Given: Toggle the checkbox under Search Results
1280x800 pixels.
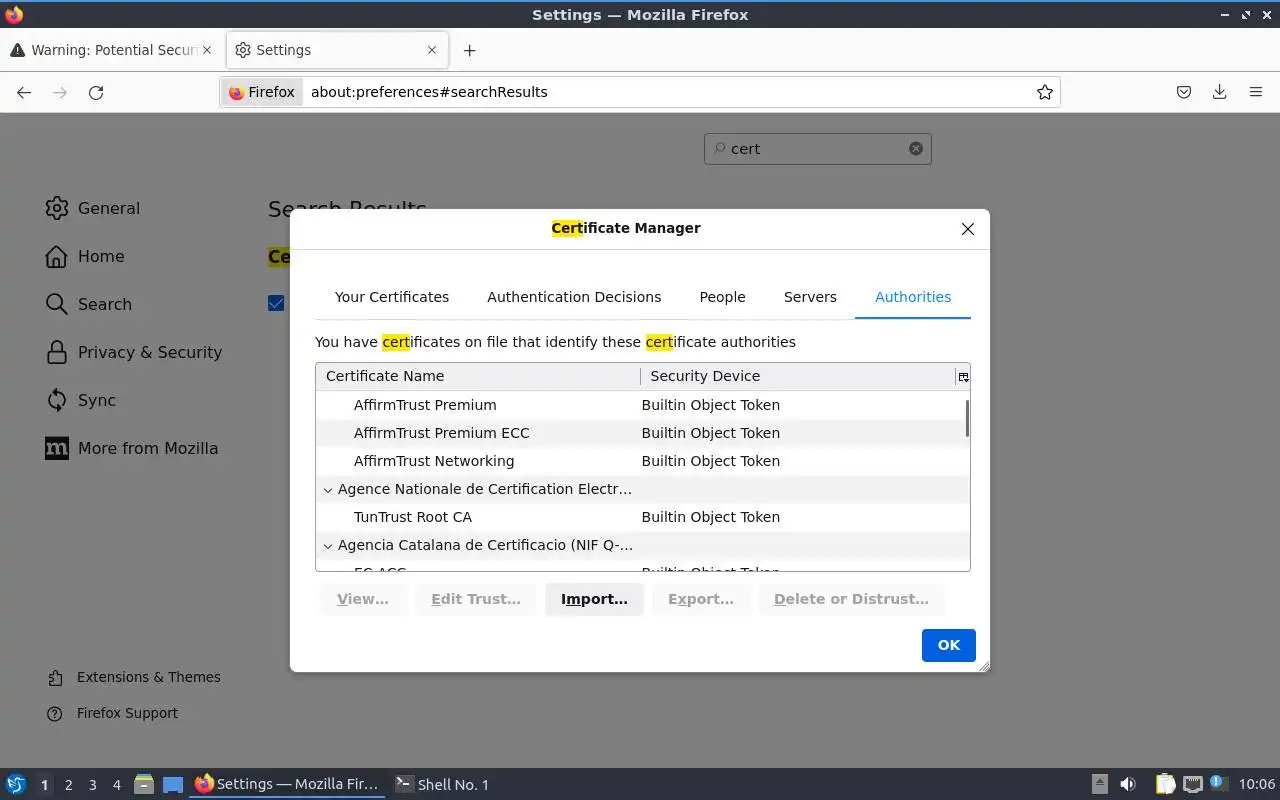Looking at the screenshot, I should [276, 303].
